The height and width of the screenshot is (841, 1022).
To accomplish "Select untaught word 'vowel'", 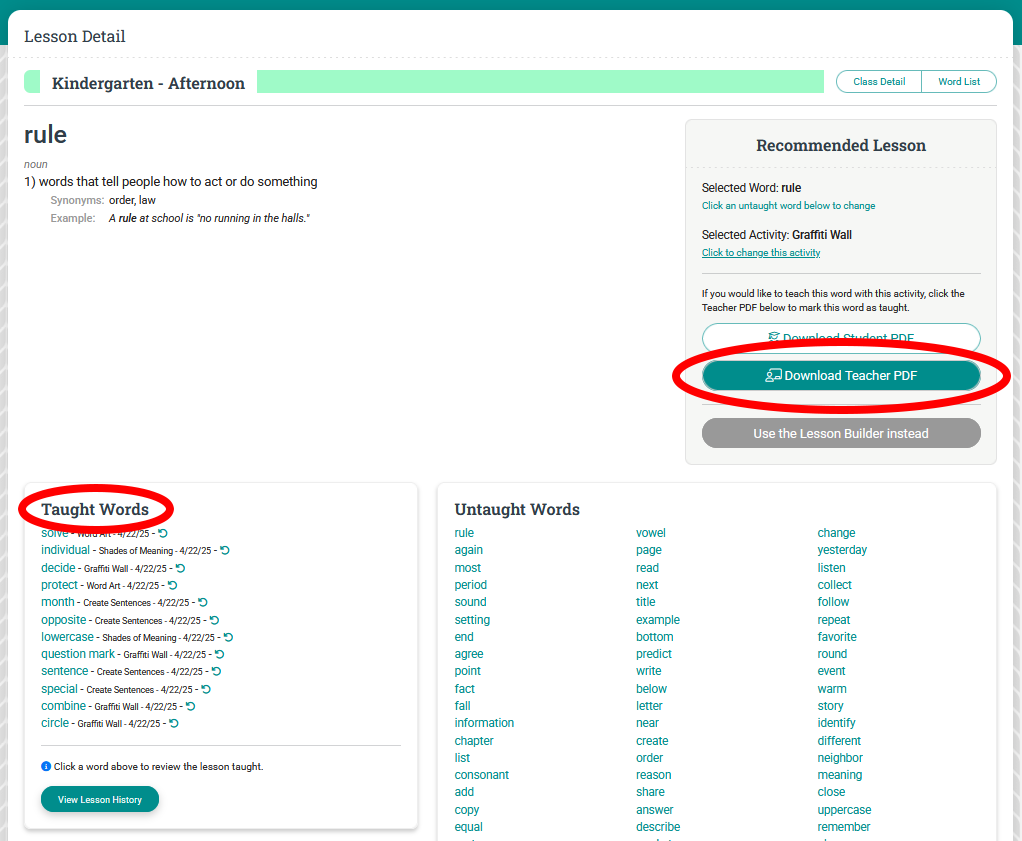I will point(650,533).
